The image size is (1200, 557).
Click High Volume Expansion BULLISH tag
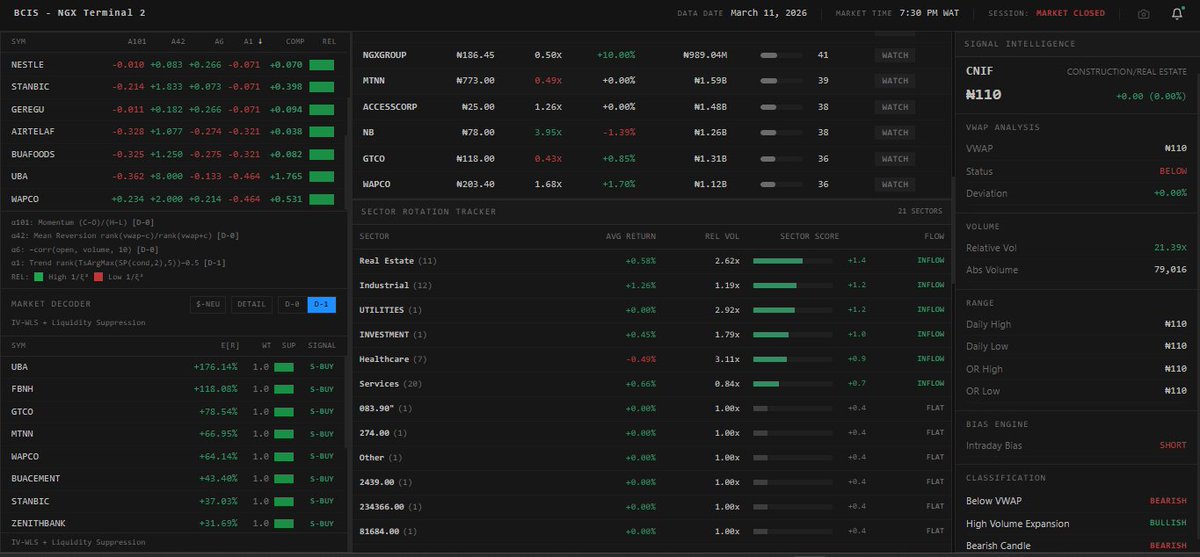click(x=1169, y=523)
